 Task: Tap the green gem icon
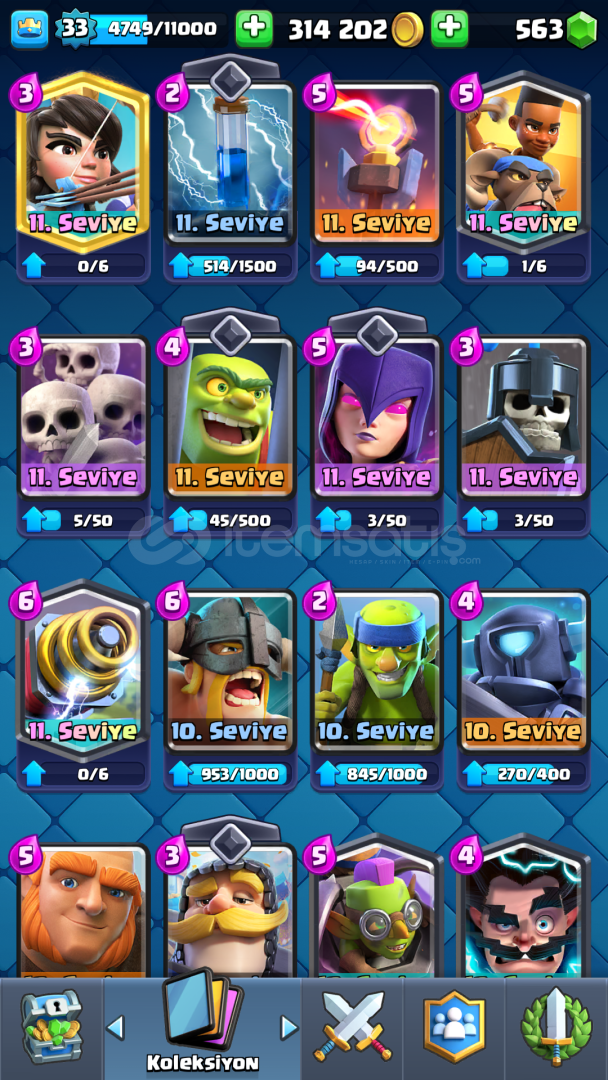click(x=581, y=30)
